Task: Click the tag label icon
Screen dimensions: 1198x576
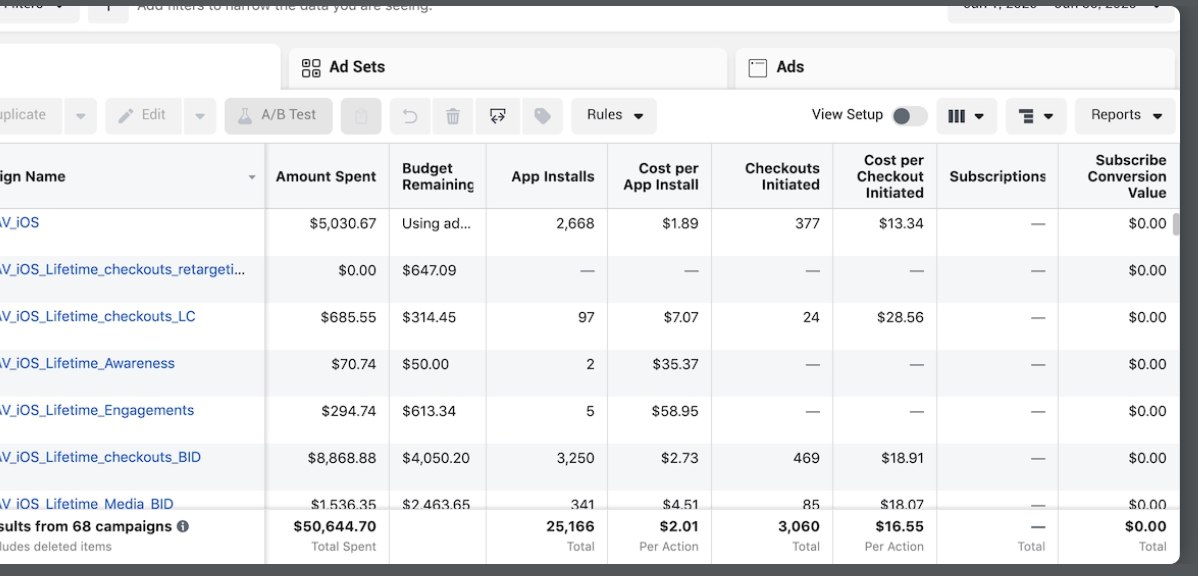Action: (x=542, y=116)
